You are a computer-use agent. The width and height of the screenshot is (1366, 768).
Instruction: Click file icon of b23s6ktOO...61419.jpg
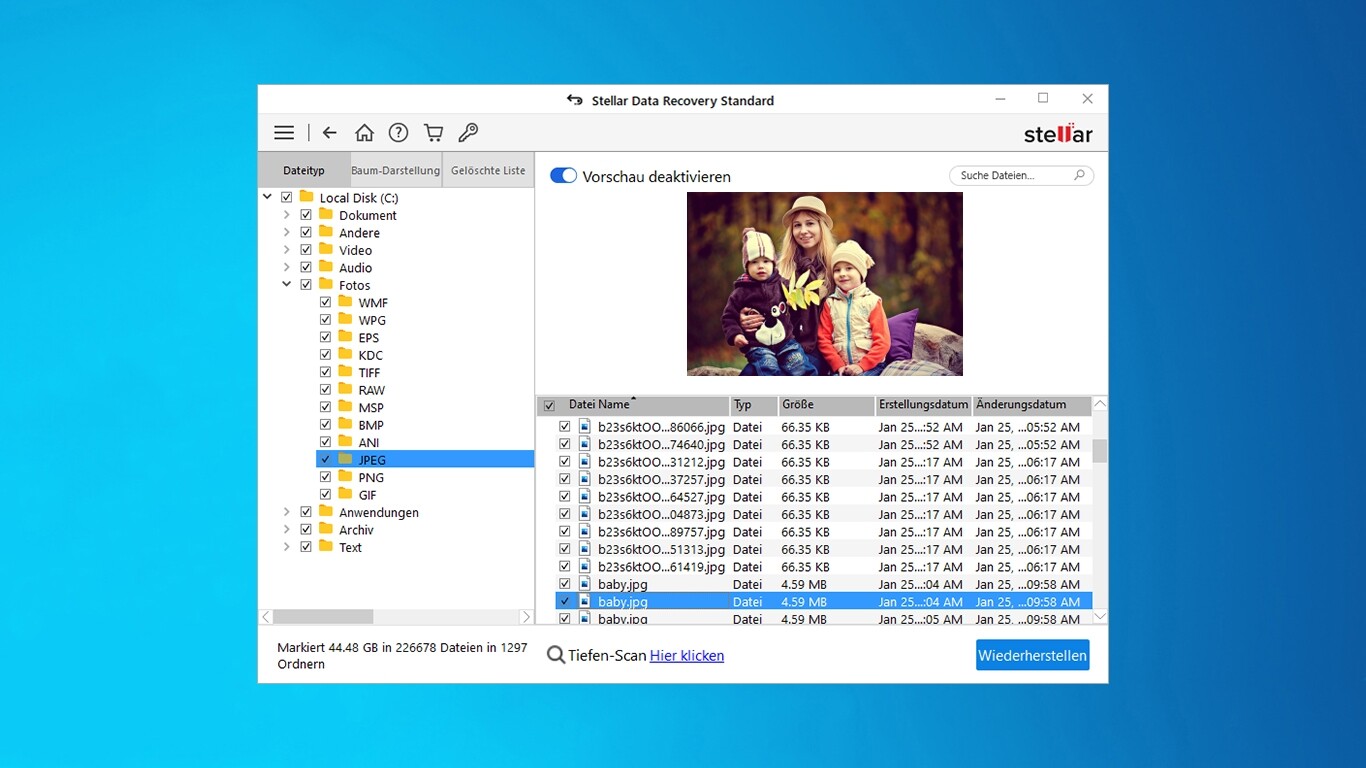click(585, 567)
